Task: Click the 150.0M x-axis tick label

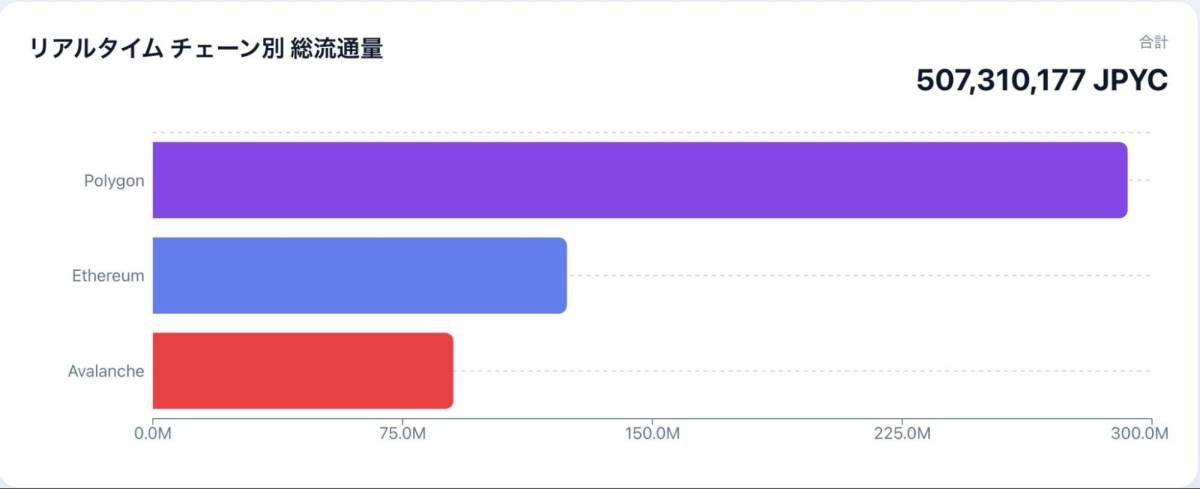Action: pos(652,434)
